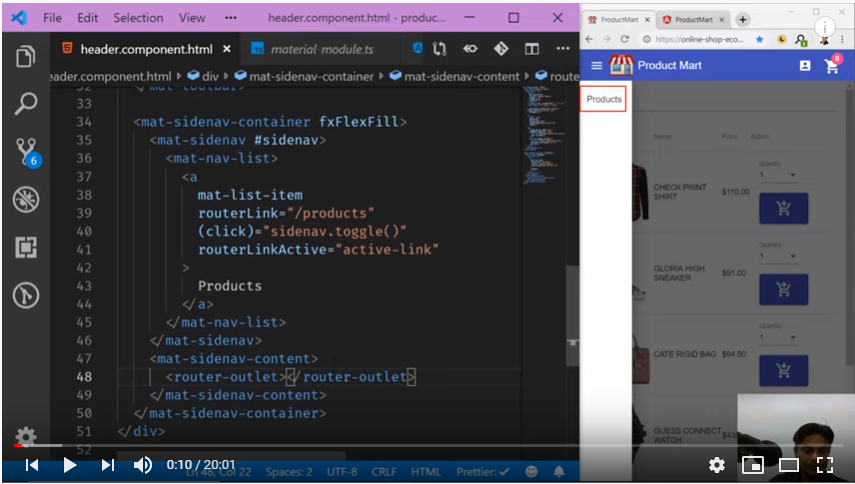The height and width of the screenshot is (484, 855).
Task: Open the Selection menu in VS Code
Action: [x=138, y=18]
